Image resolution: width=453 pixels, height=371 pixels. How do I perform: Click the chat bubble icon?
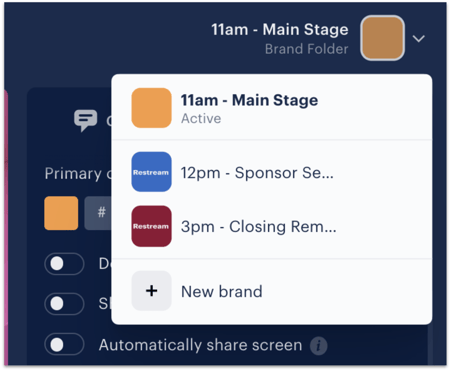(86, 120)
